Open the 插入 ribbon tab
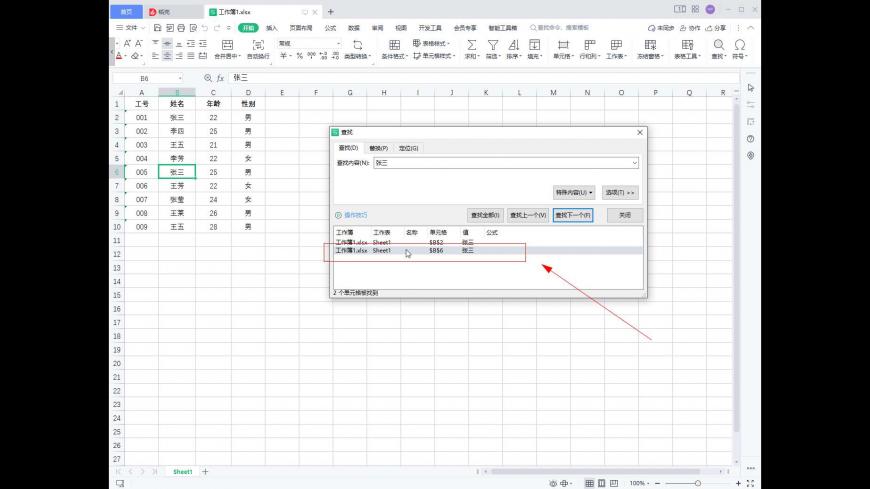 [x=272, y=28]
